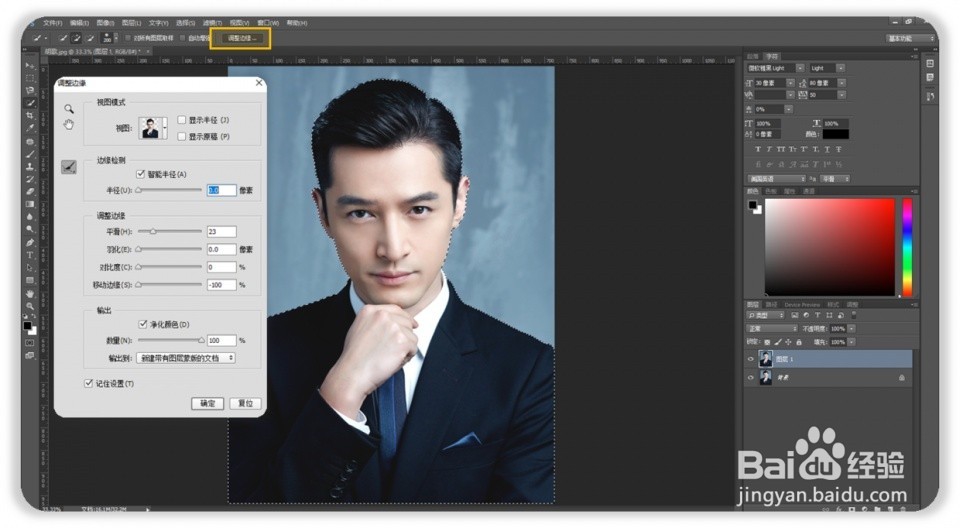Click the 平滑 (H) slider
This screenshot has height=528, width=960.
pos(170,232)
